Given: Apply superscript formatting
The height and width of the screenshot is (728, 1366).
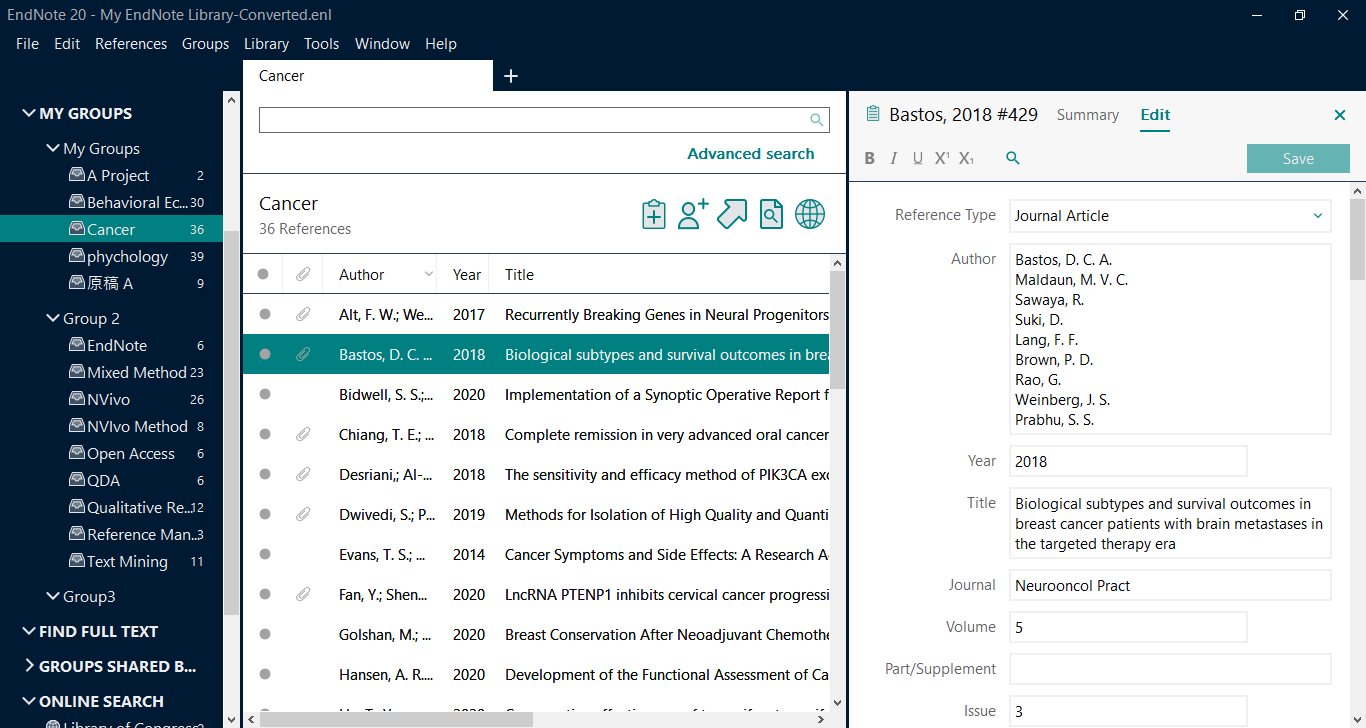Looking at the screenshot, I should click(x=942, y=158).
